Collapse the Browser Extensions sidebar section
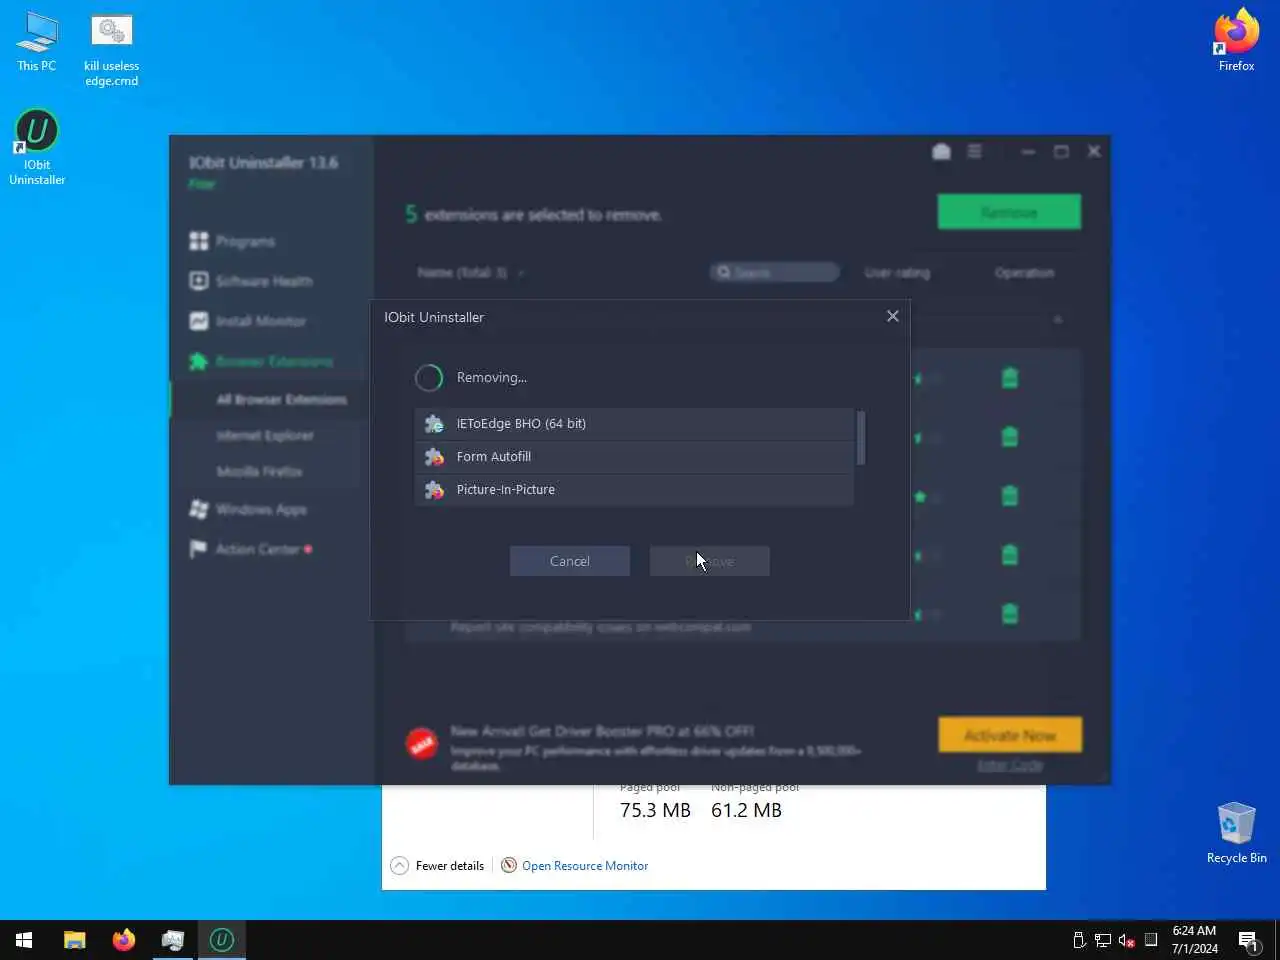The image size is (1280, 960). click(274, 361)
